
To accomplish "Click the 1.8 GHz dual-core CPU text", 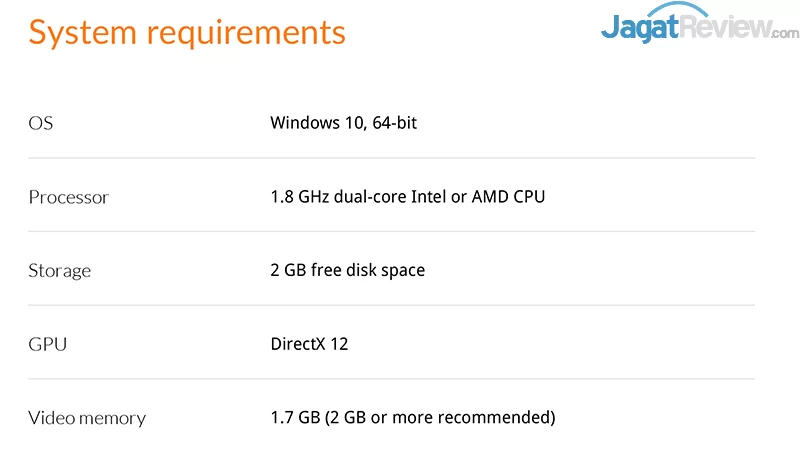I will 407,197.
